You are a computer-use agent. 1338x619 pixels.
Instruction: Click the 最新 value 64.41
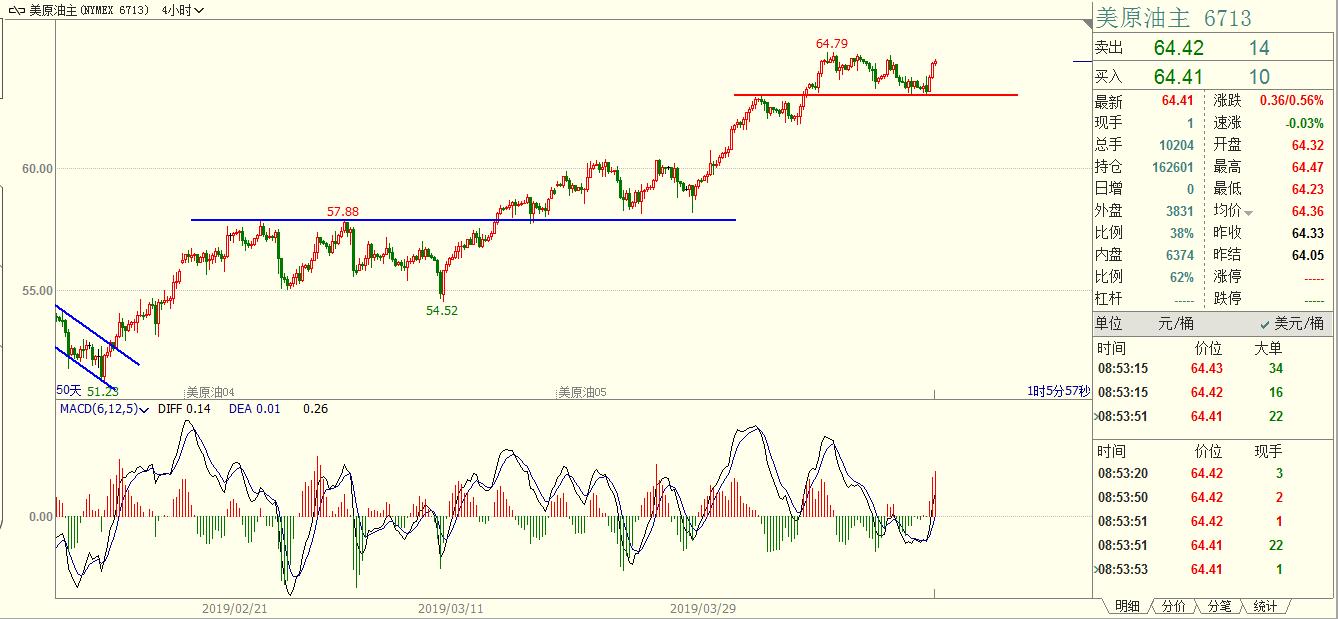pyautogui.click(x=1178, y=102)
